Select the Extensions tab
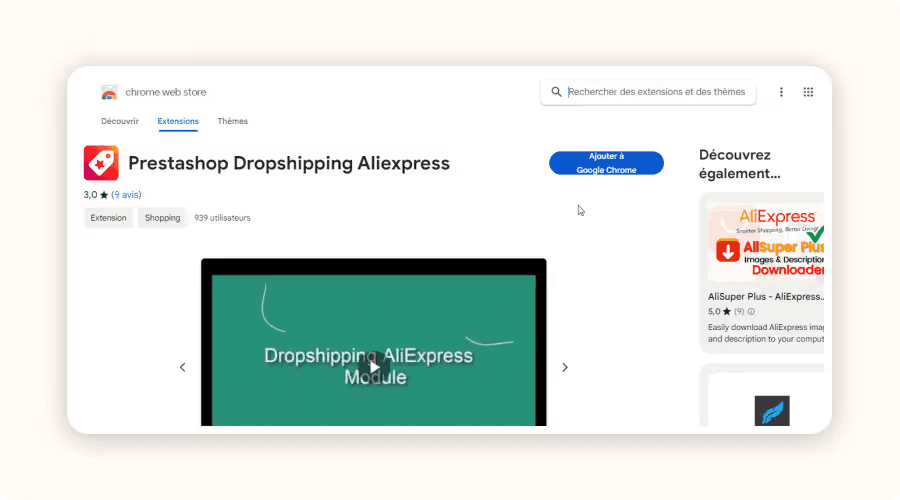This screenshot has width=900, height=500. pyautogui.click(x=178, y=121)
